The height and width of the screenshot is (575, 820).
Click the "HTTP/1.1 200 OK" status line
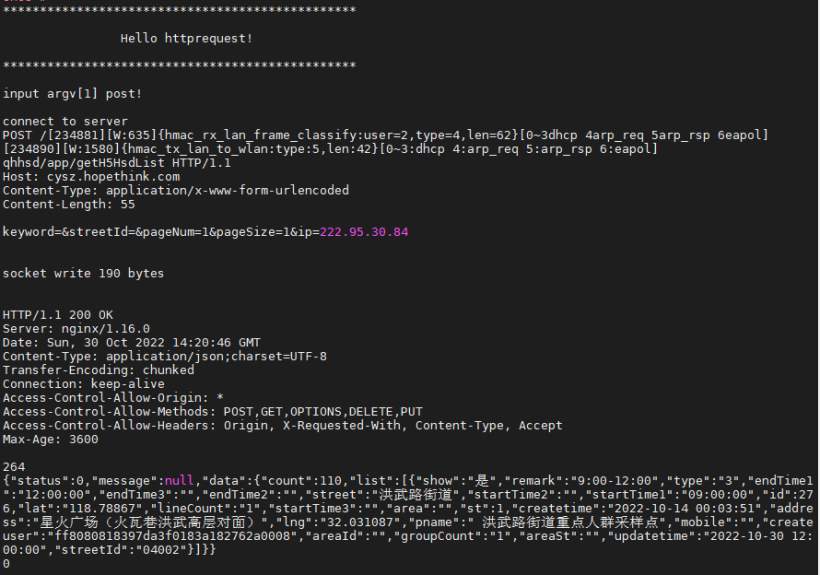point(58,315)
